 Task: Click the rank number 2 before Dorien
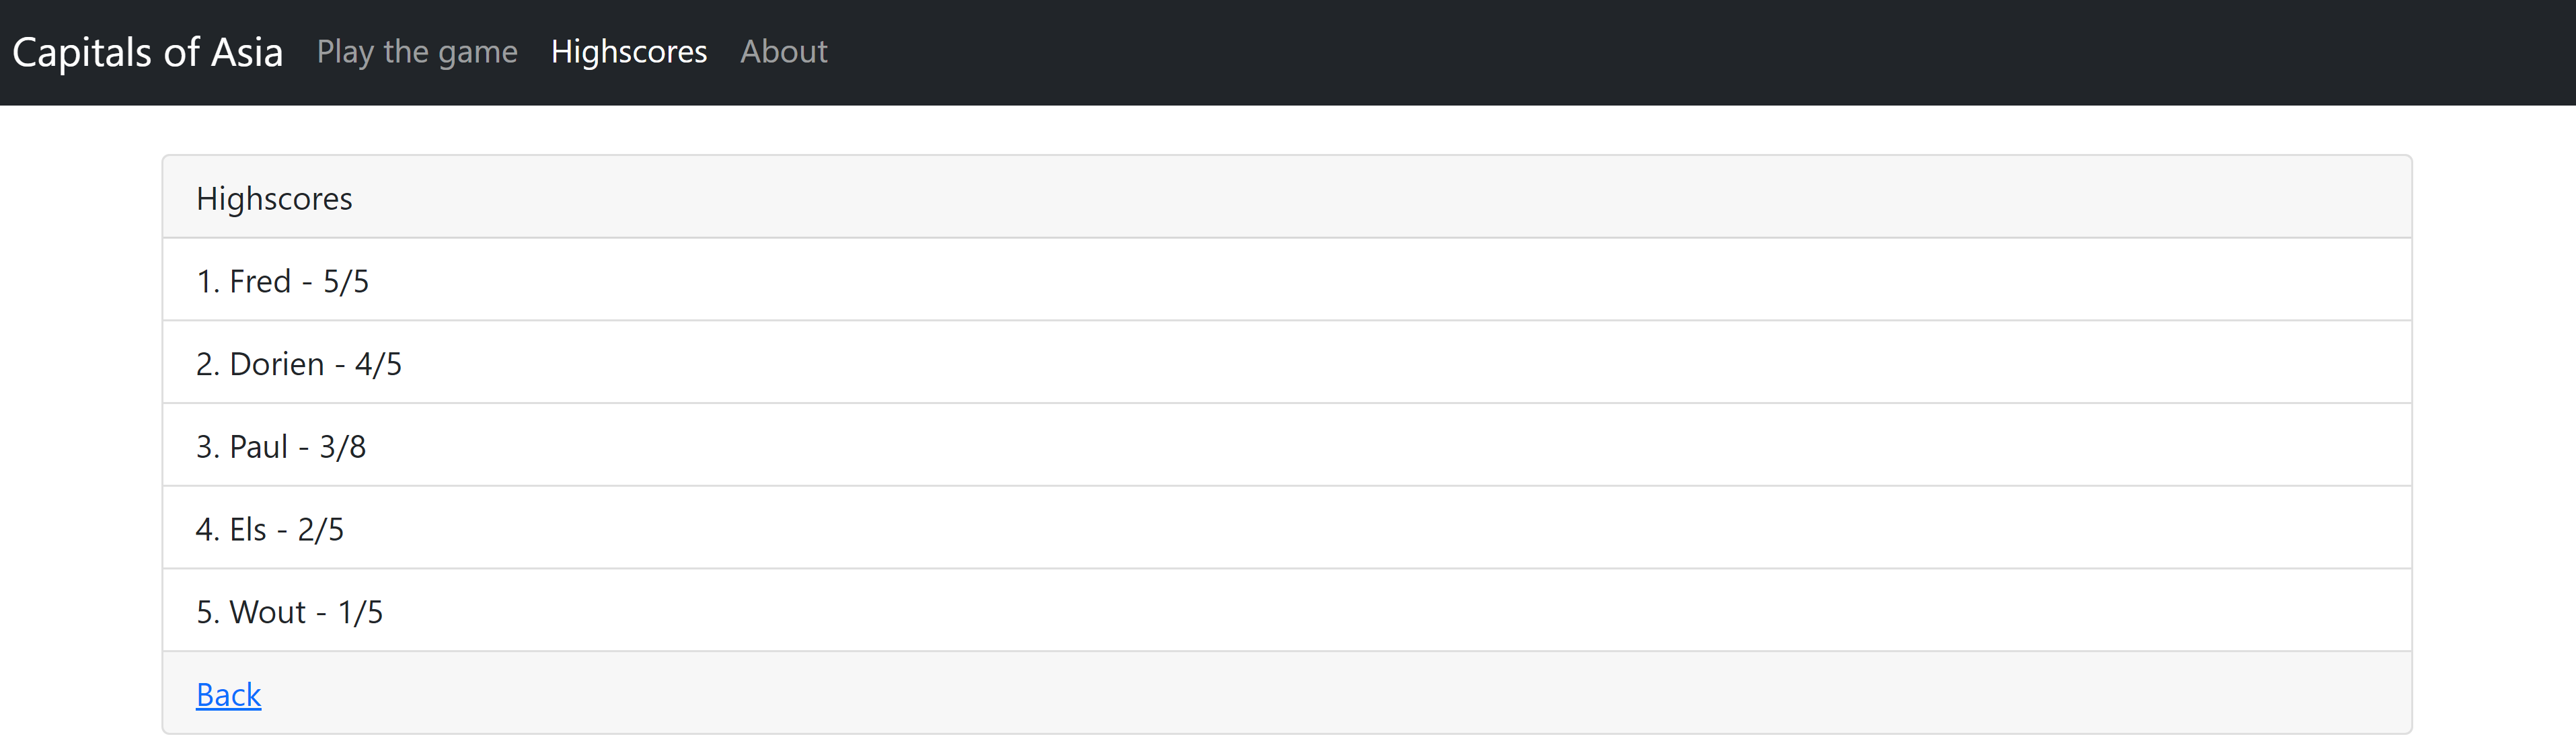tap(206, 364)
